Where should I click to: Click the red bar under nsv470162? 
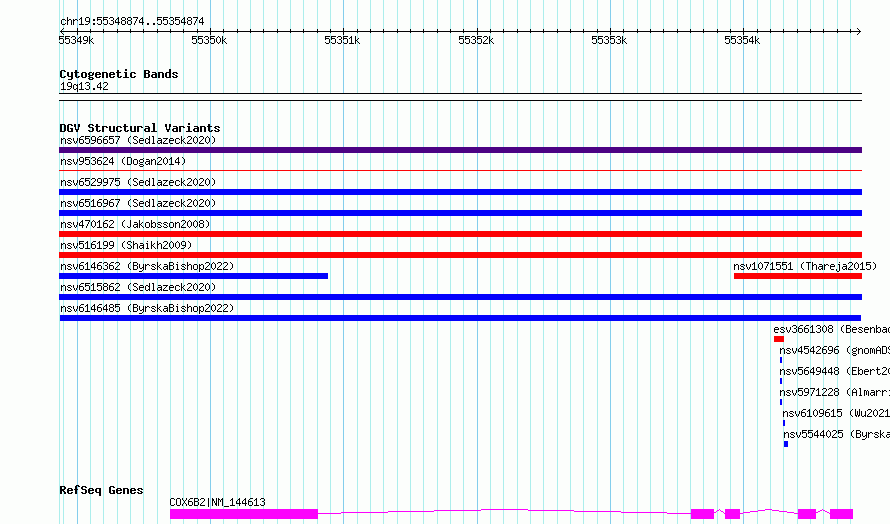click(460, 234)
